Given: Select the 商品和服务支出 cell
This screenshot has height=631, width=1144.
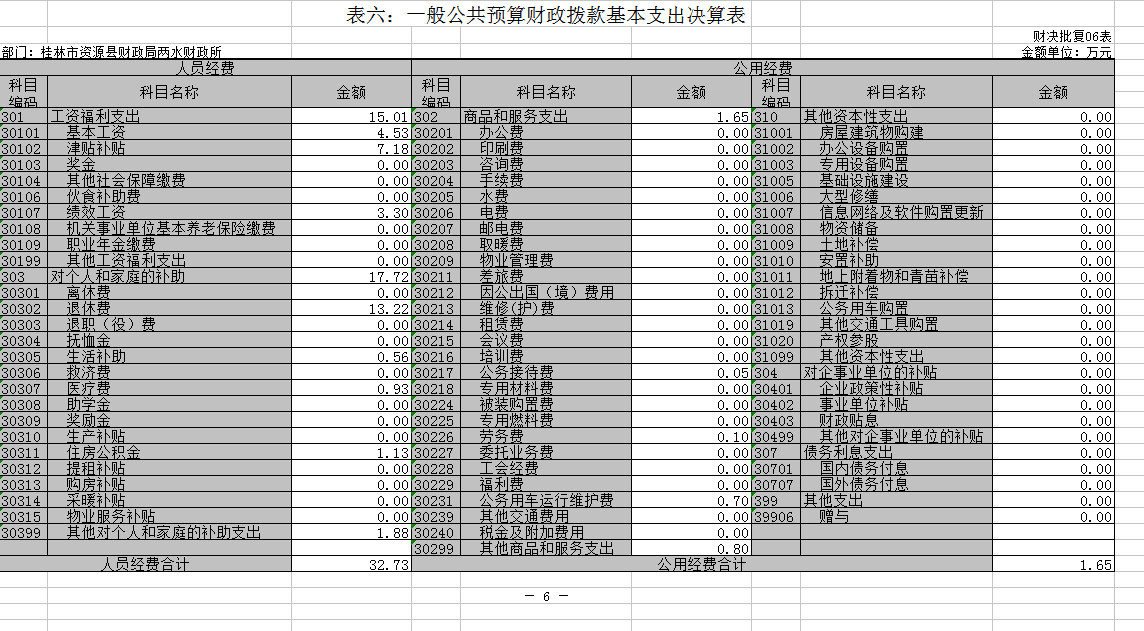Looking at the screenshot, I should [516, 117].
